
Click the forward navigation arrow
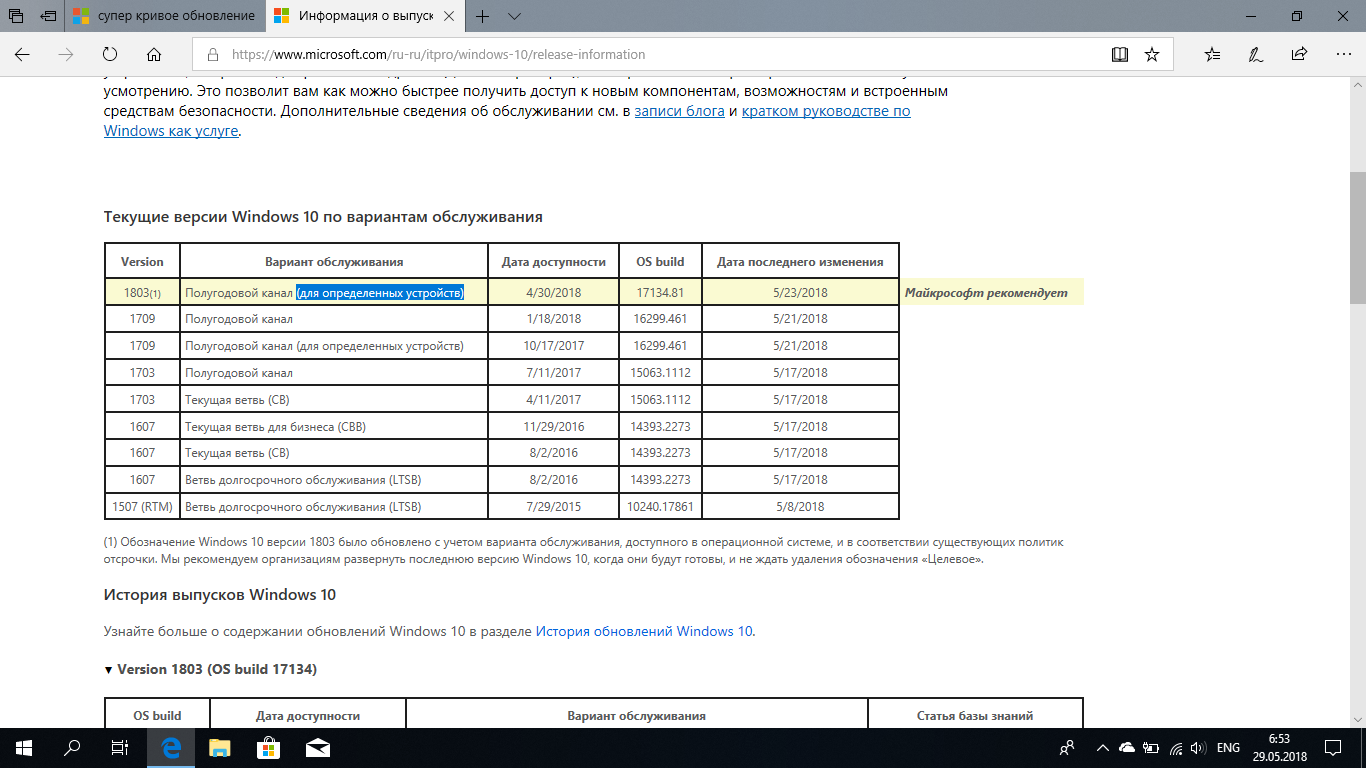pyautogui.click(x=66, y=54)
